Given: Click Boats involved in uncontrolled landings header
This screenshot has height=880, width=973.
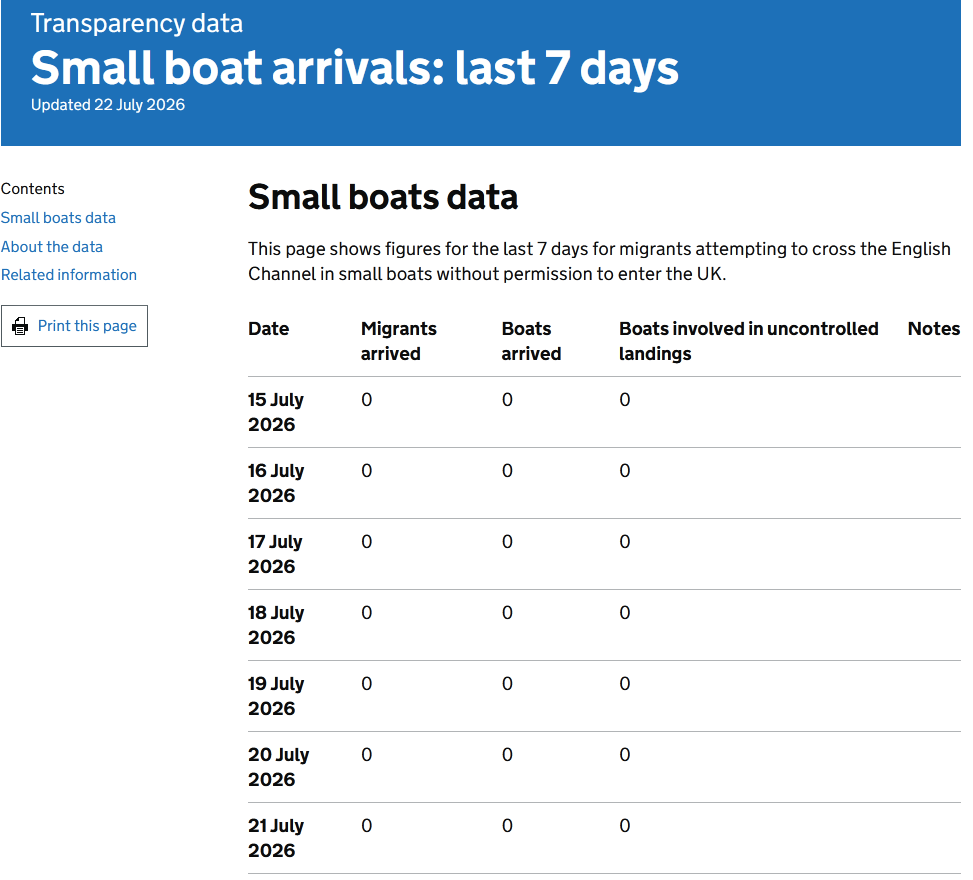Looking at the screenshot, I should point(748,341).
